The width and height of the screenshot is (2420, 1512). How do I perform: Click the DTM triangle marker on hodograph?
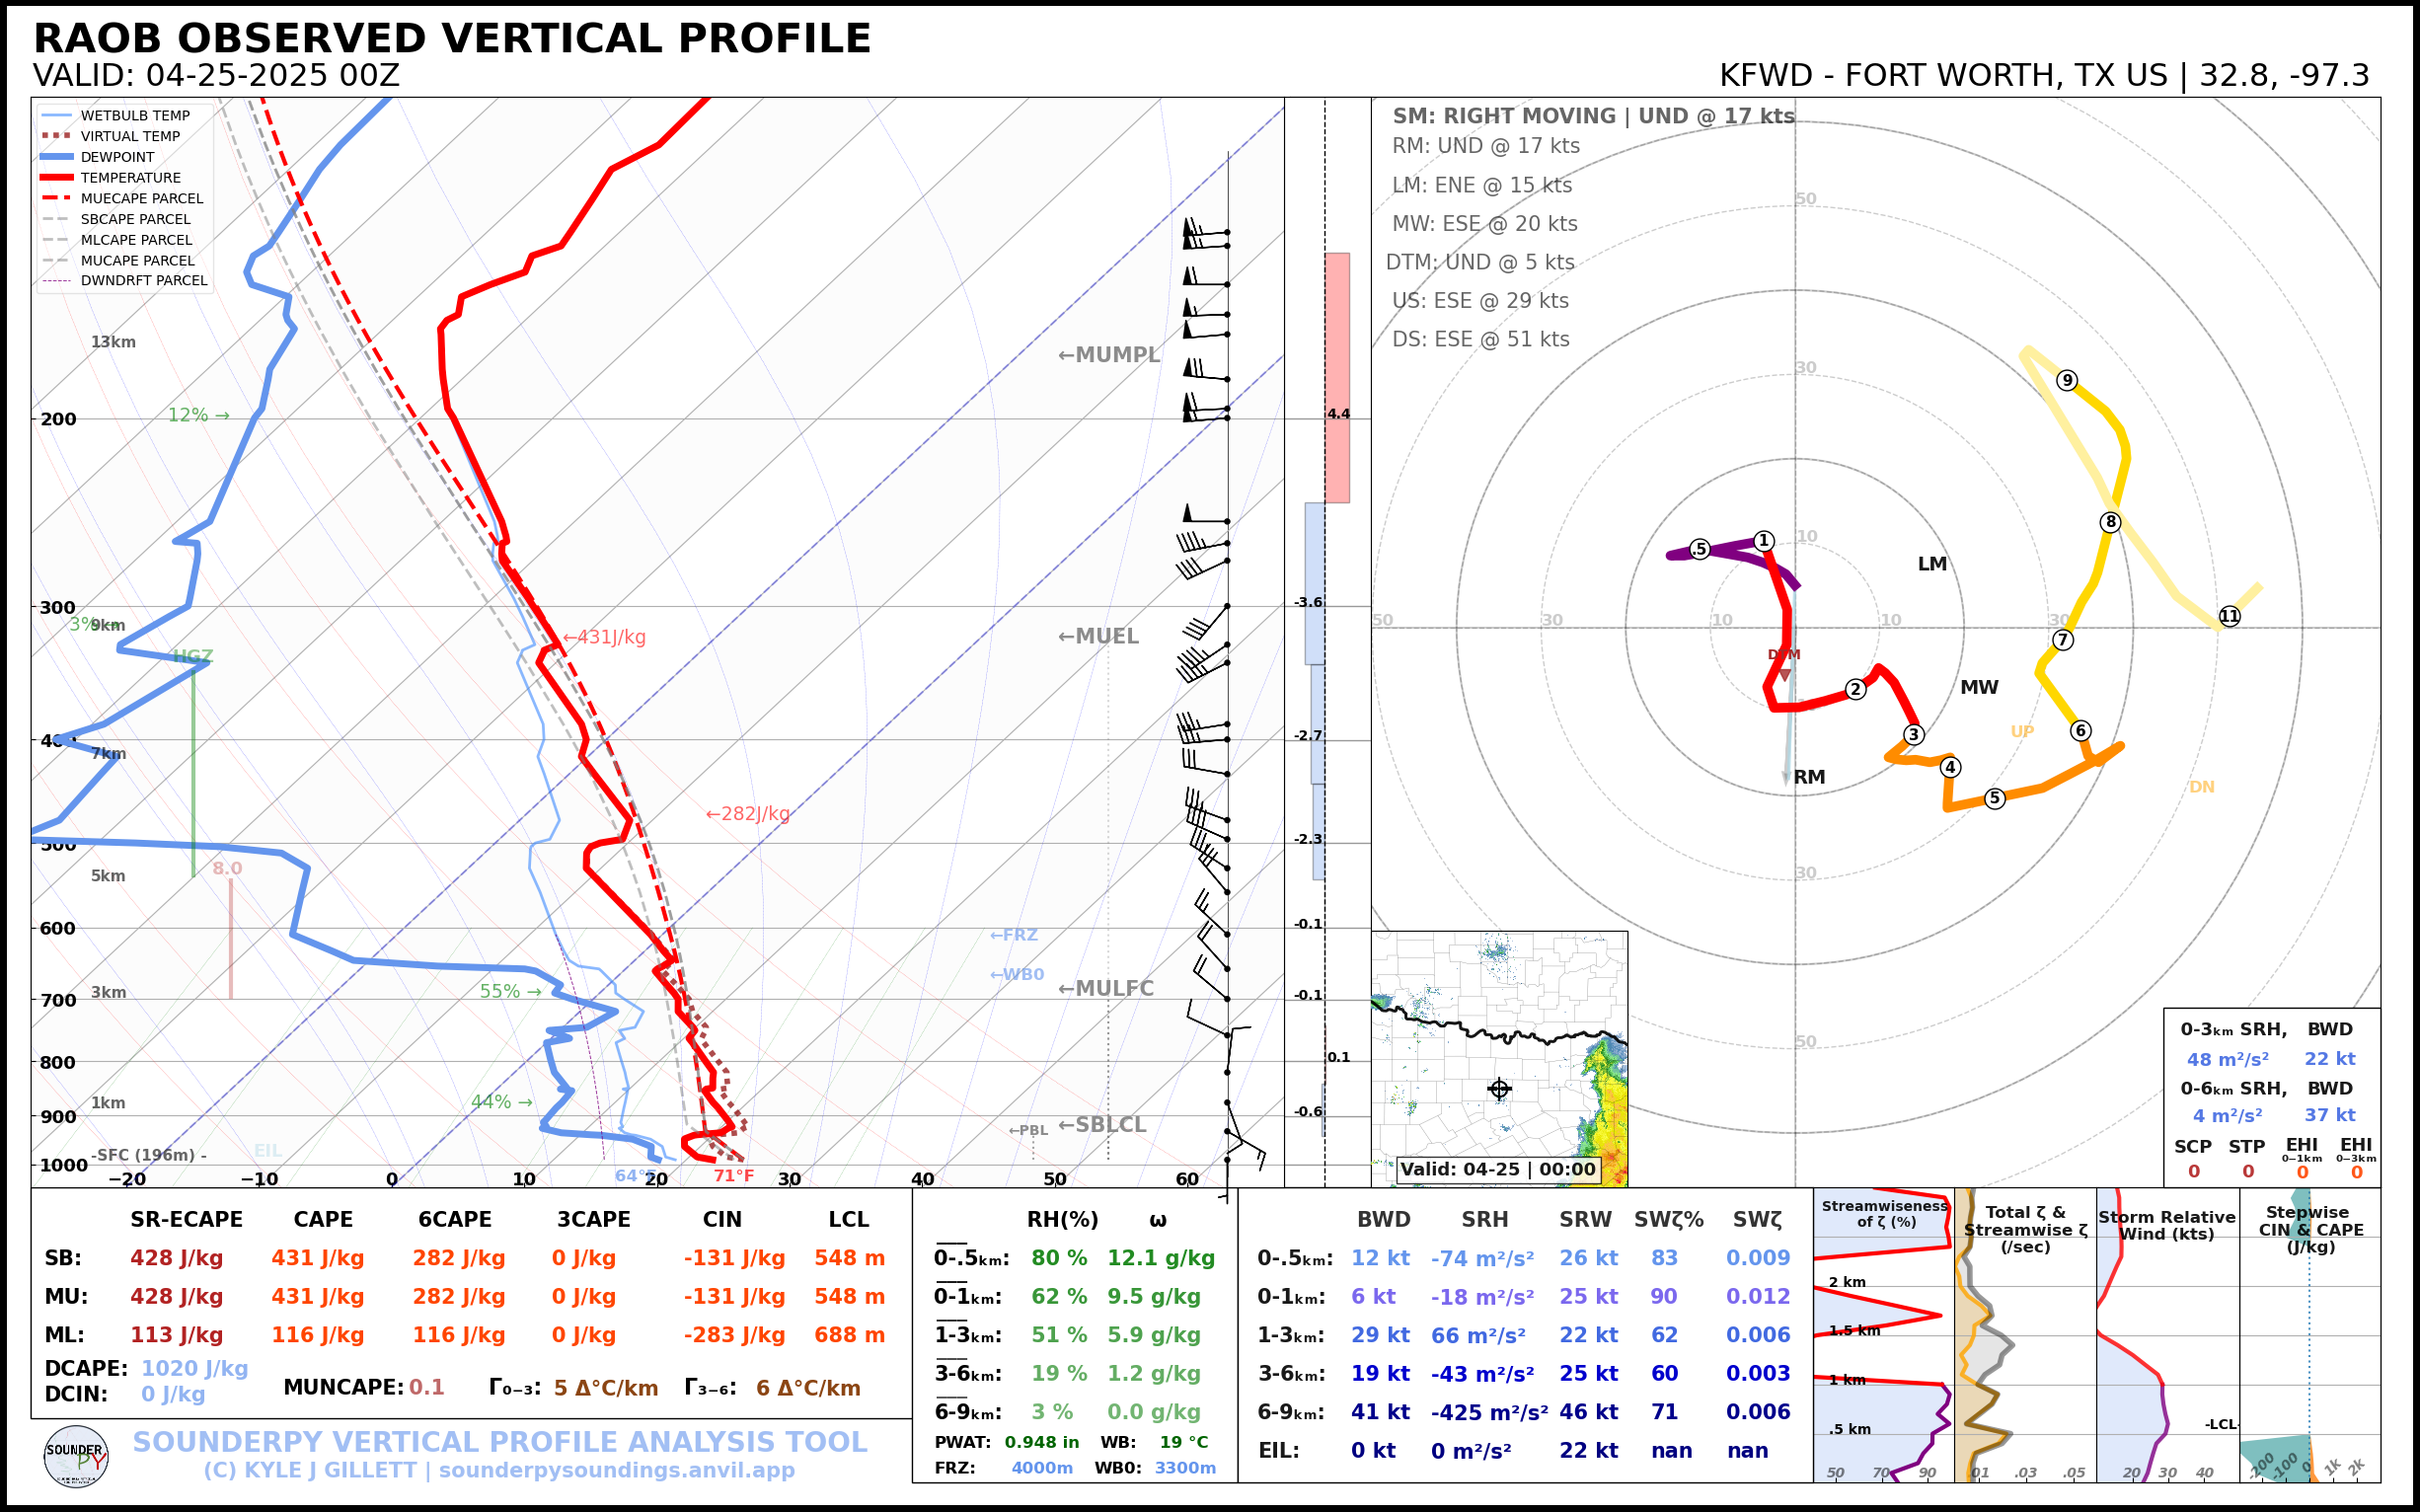point(1785,675)
